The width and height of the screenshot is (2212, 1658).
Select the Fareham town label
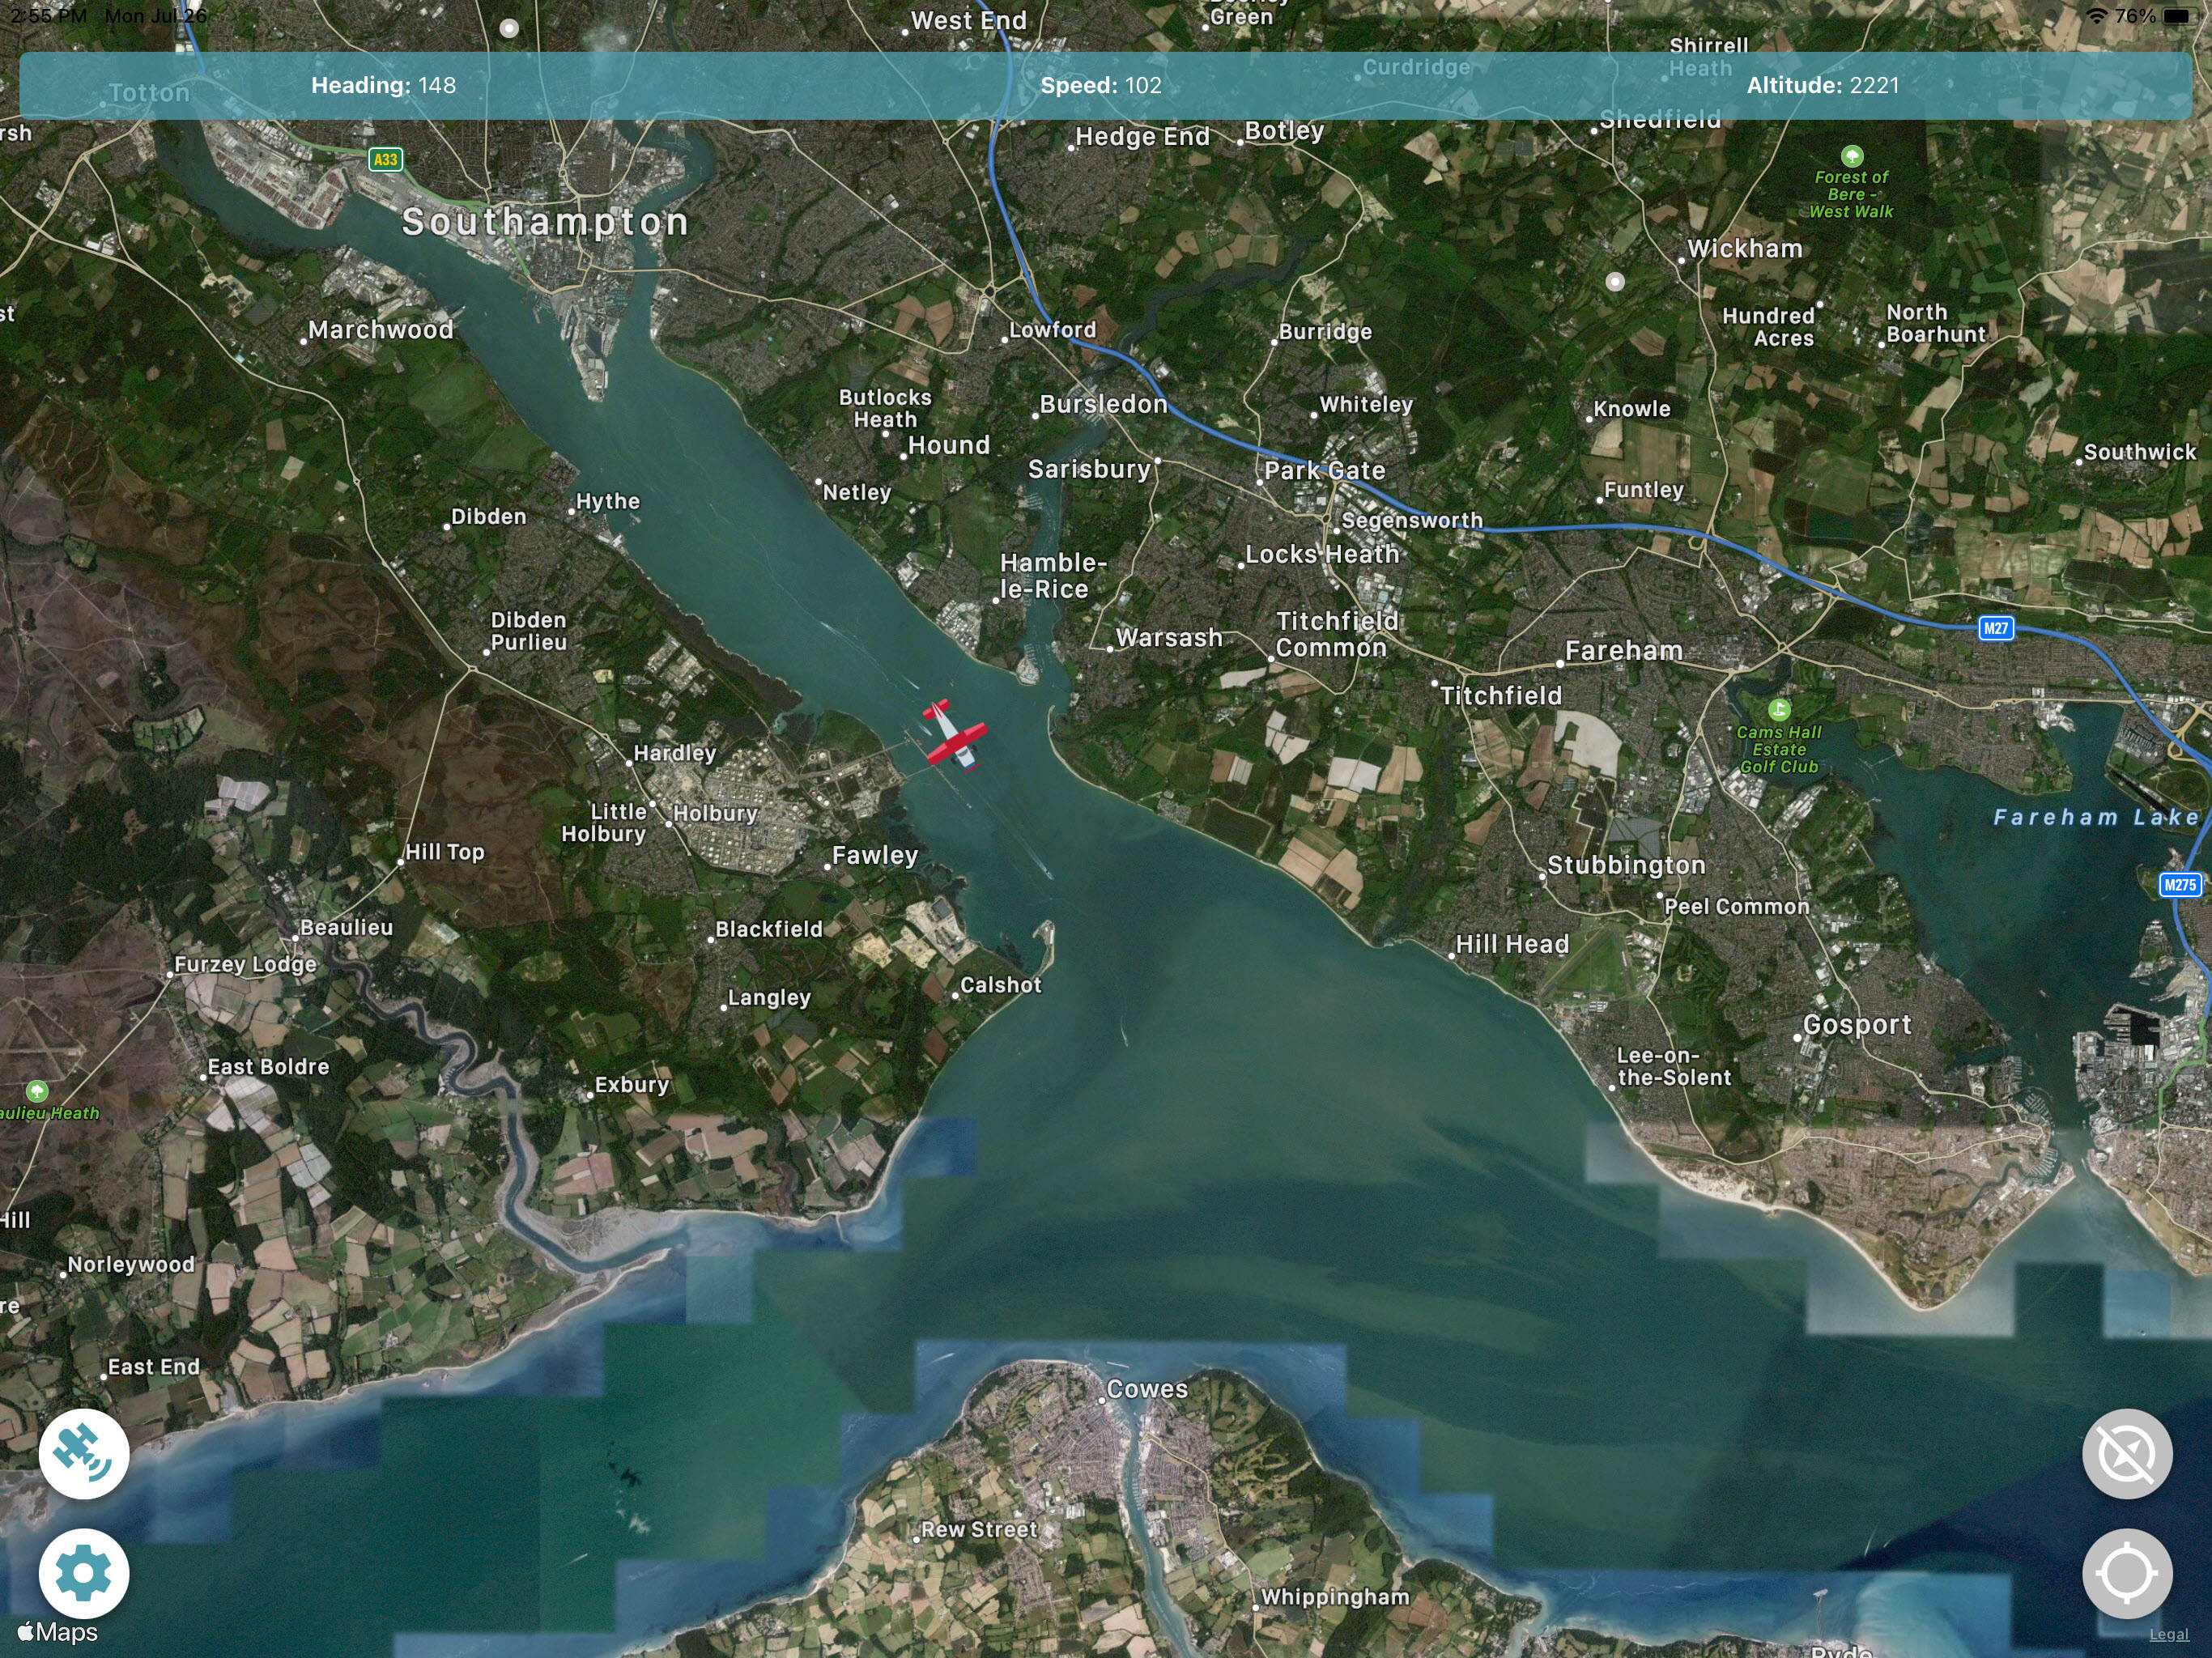coord(1624,651)
